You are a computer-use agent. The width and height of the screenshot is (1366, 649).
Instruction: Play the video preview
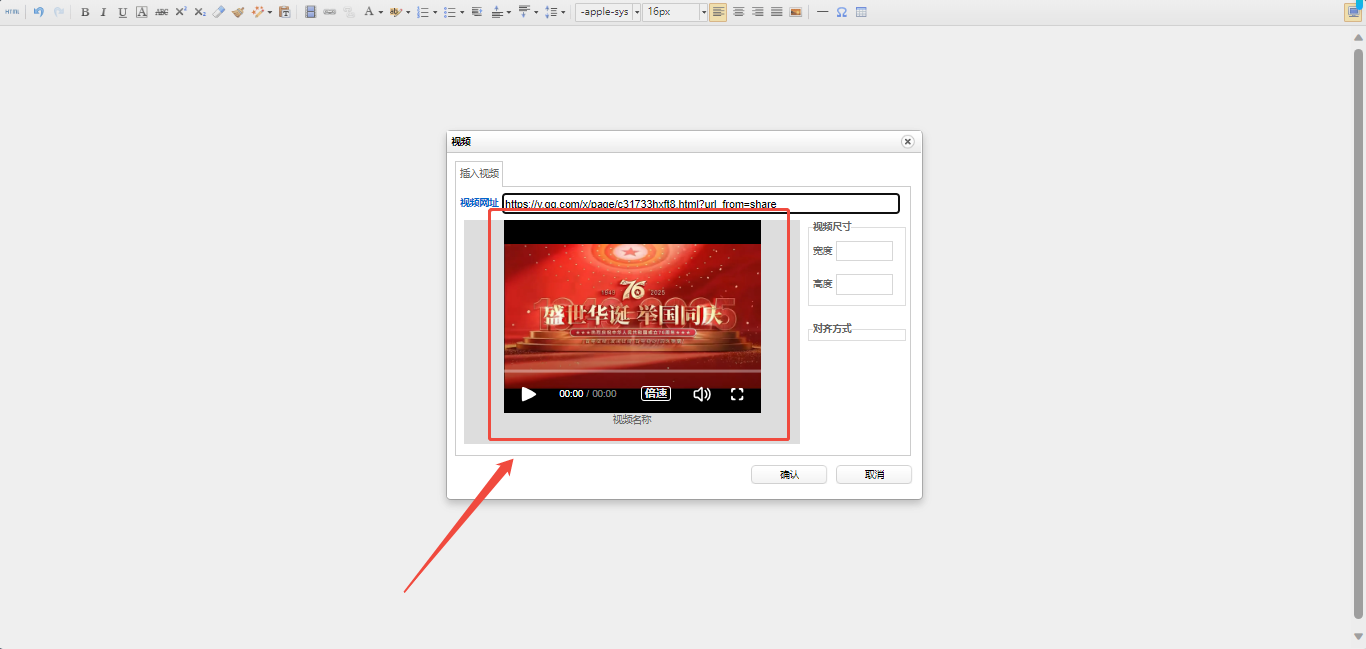pos(529,394)
